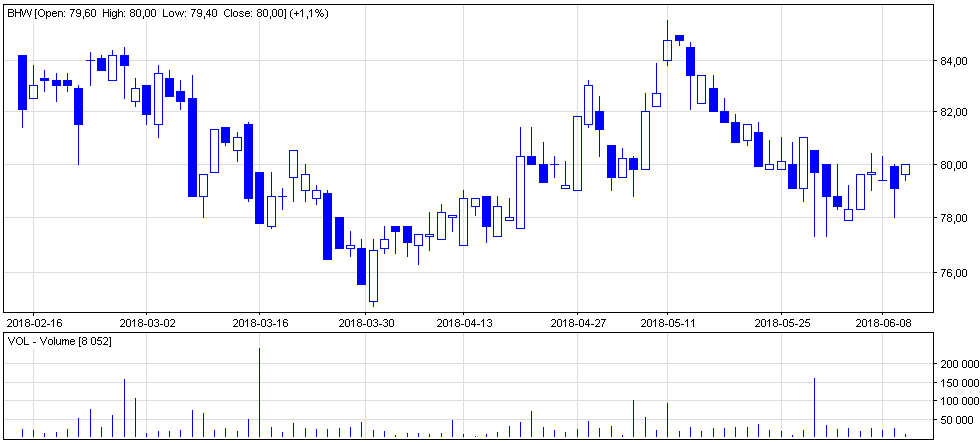This screenshot has height=443, width=980.
Task: Click the VOL - Volume [8 052] label
Action: [59, 342]
